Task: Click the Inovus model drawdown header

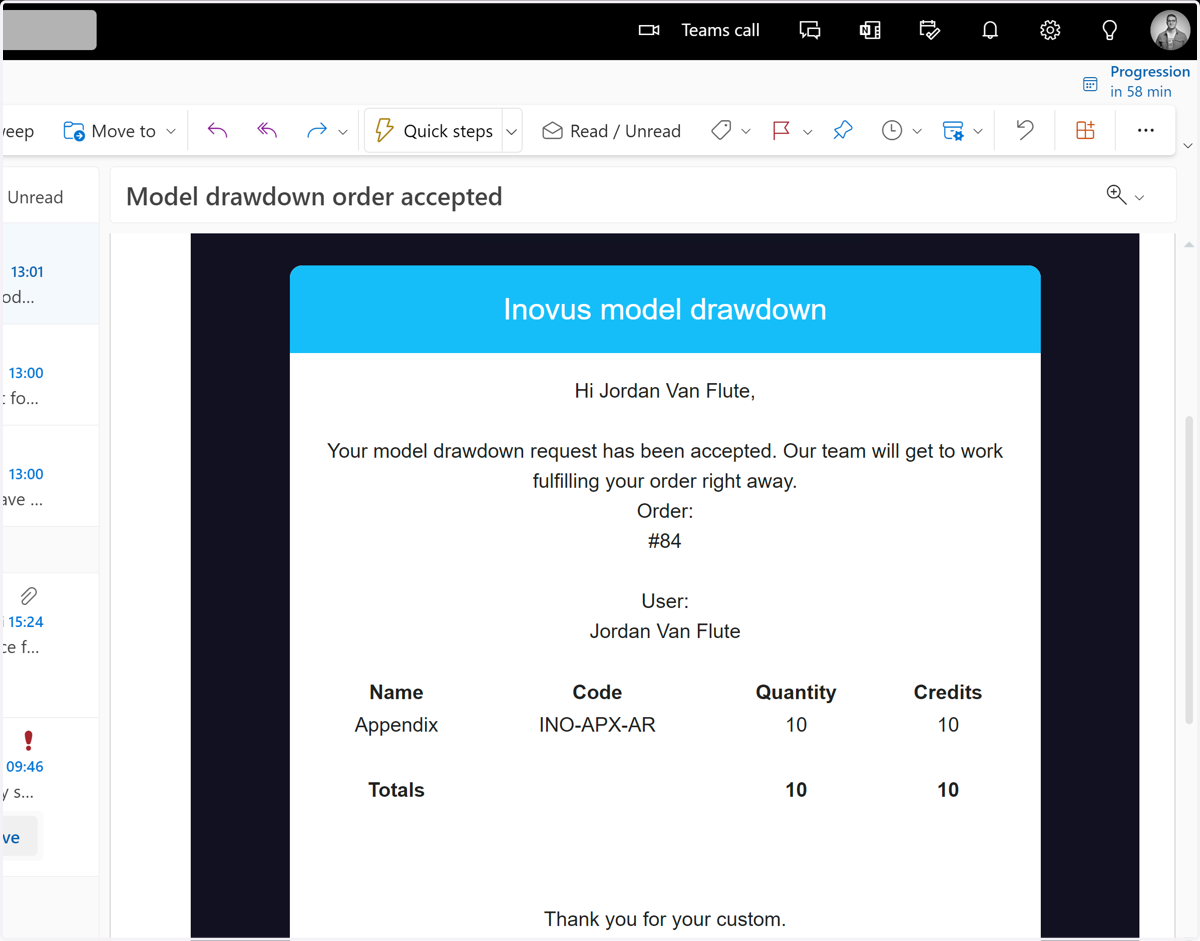Action: 665,309
